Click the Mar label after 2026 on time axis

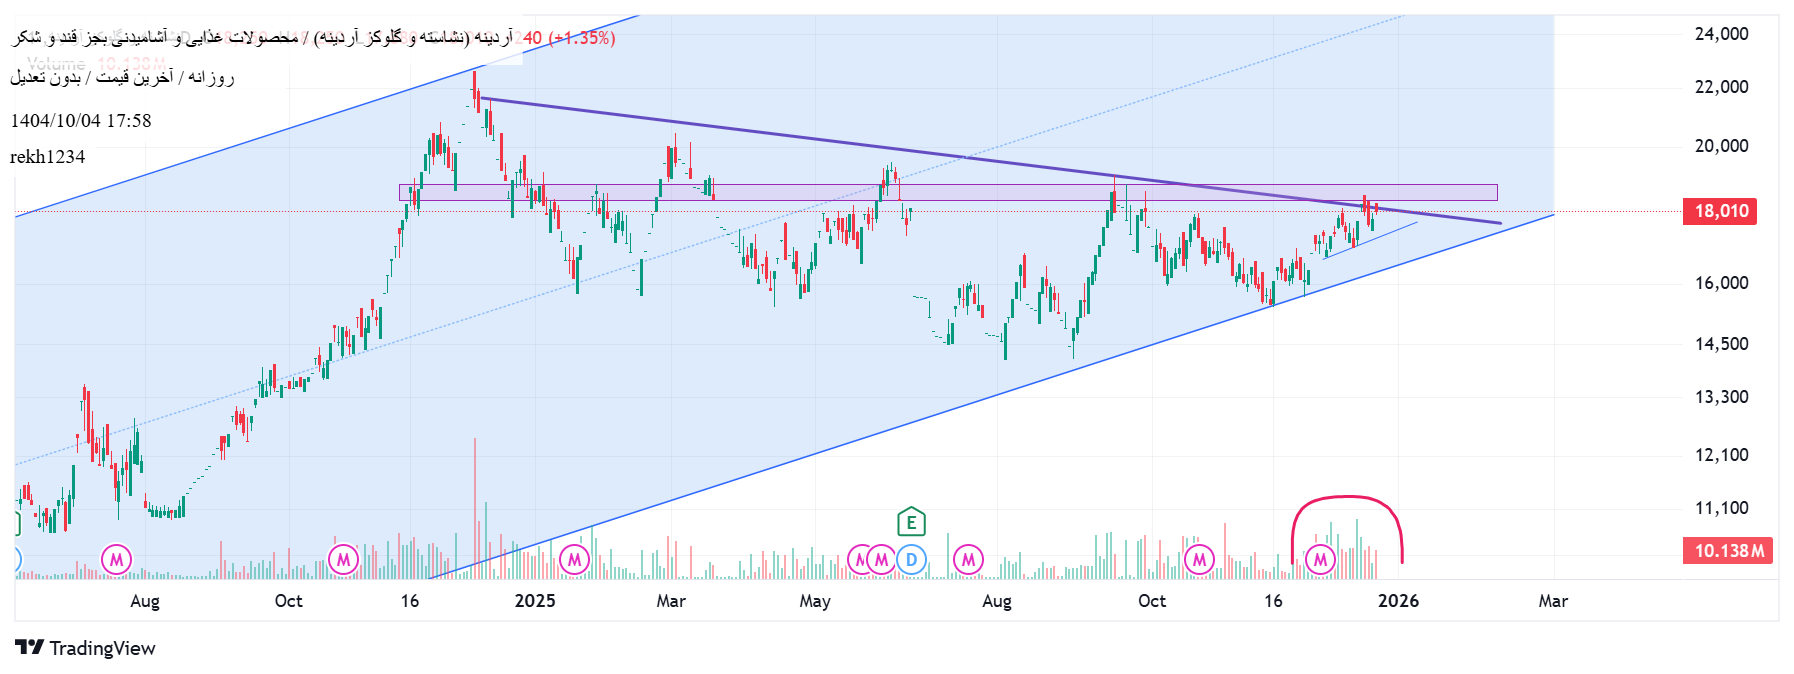[1552, 601]
